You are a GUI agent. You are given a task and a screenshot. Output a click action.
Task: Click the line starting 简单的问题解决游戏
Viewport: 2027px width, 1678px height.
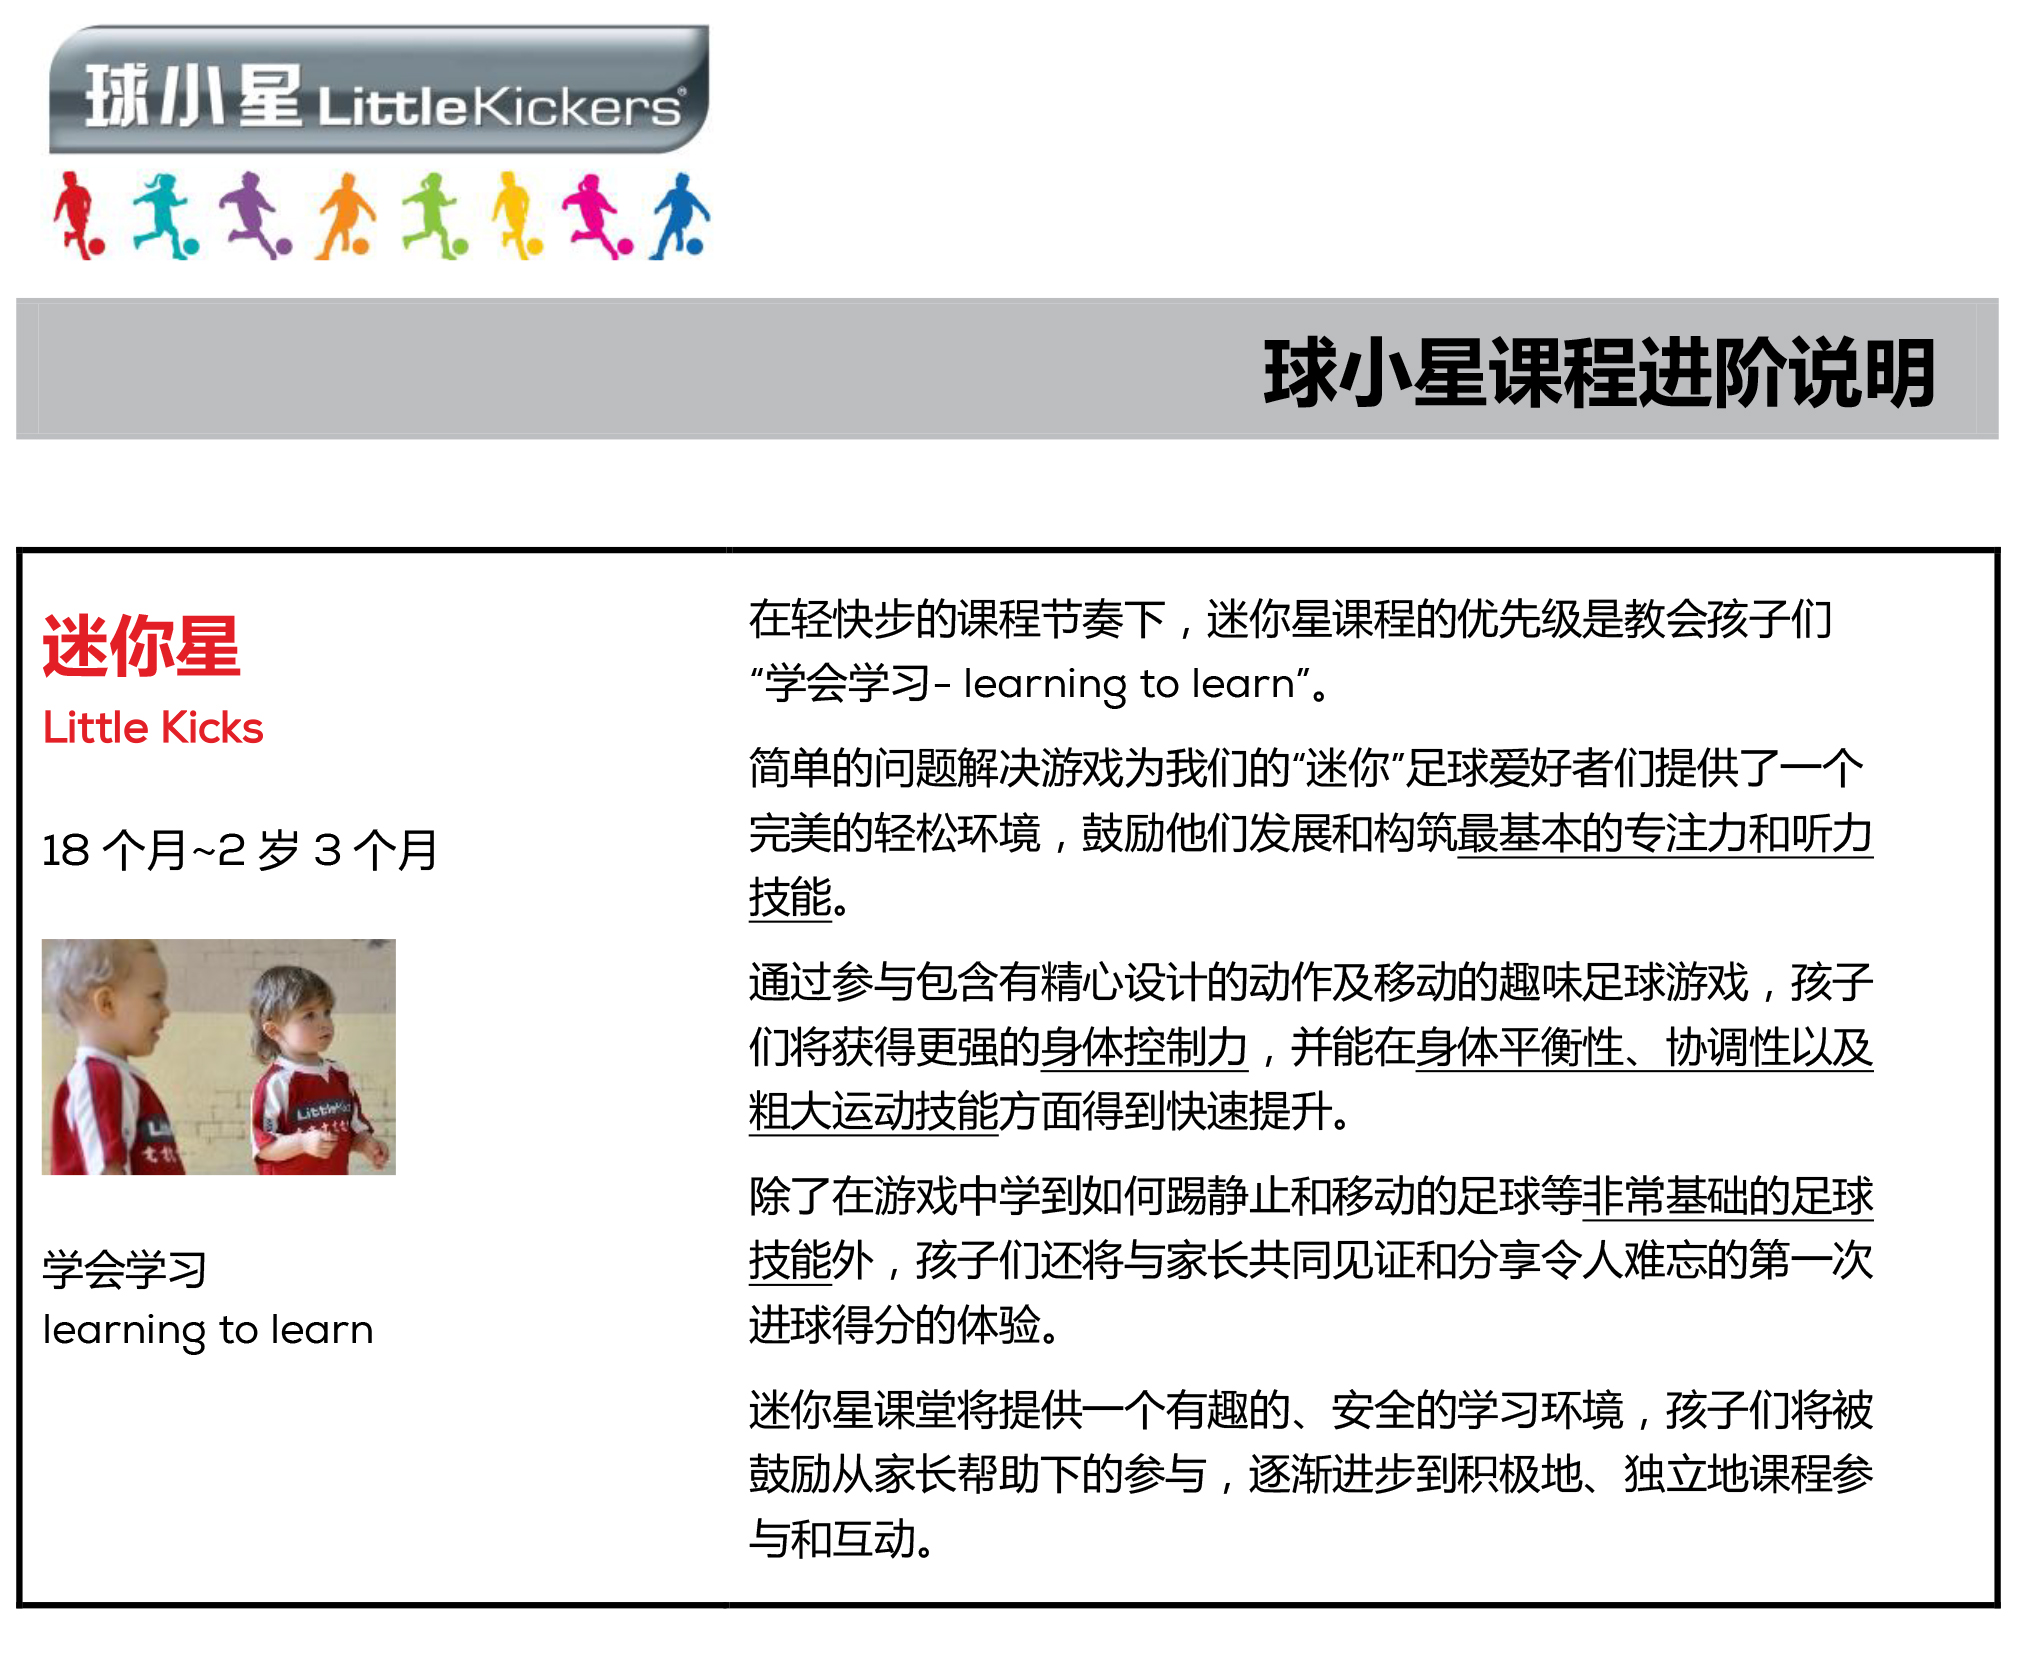tap(1306, 768)
